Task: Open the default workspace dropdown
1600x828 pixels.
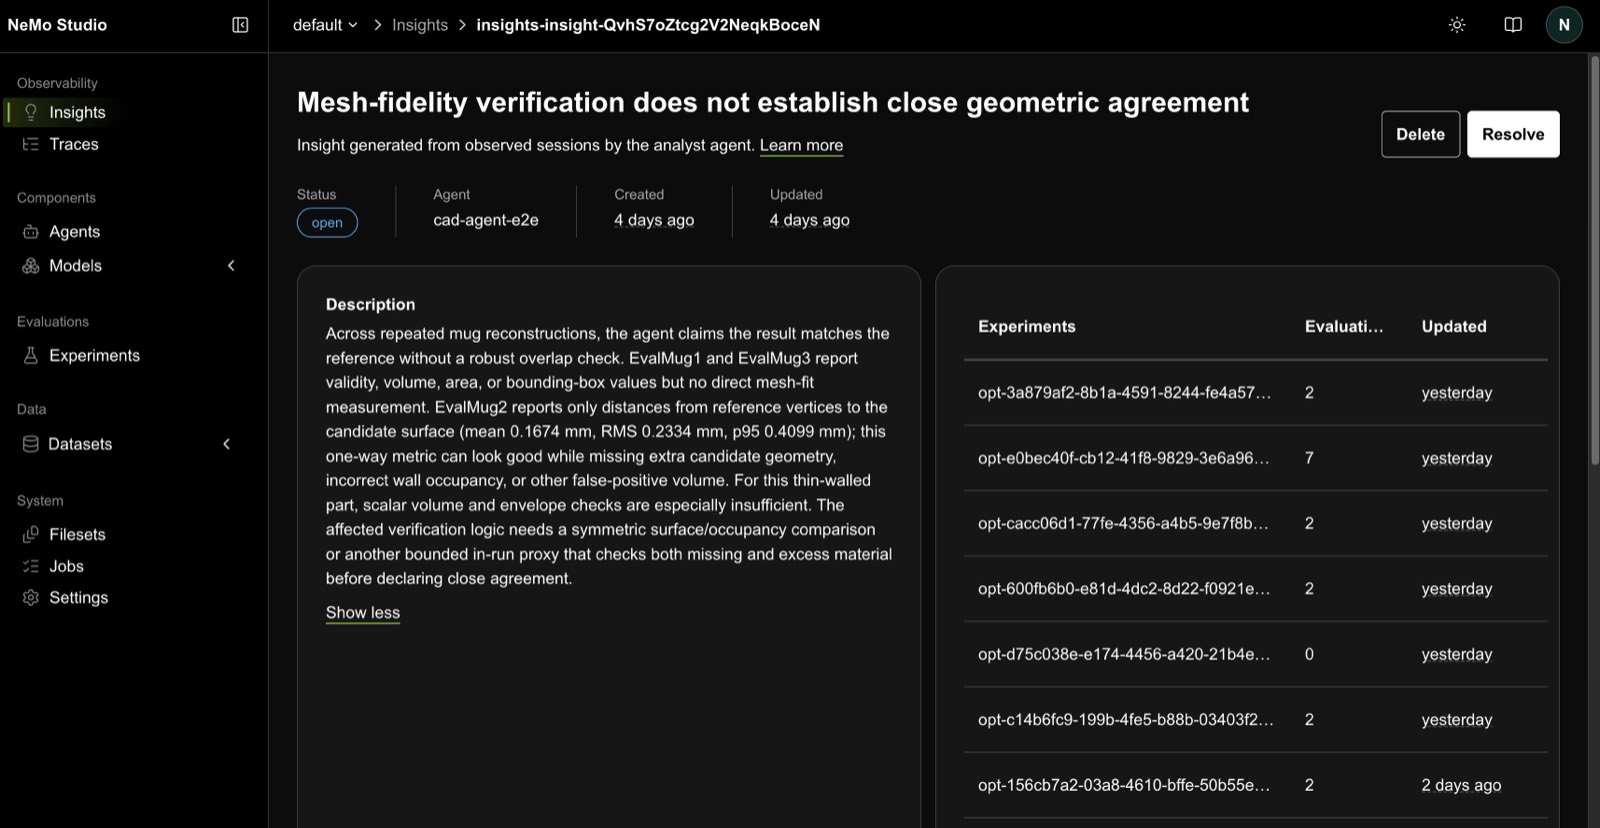Action: tap(325, 25)
